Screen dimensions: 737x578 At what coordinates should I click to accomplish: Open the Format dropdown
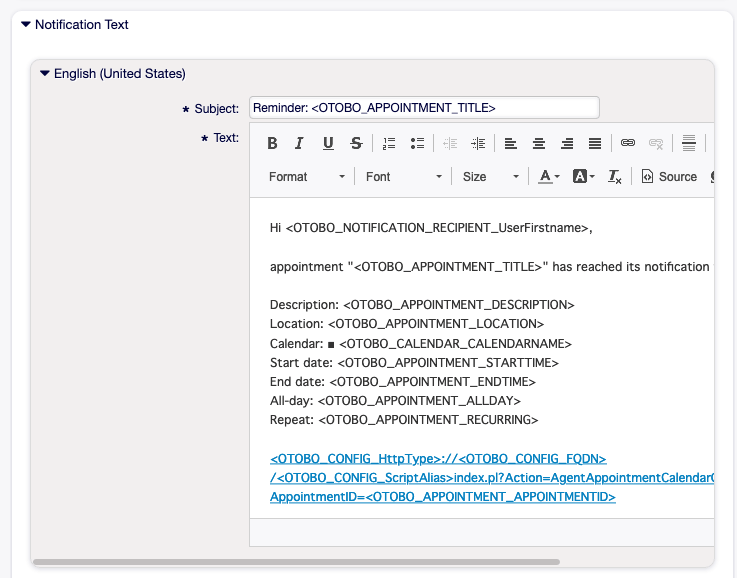[x=306, y=177]
